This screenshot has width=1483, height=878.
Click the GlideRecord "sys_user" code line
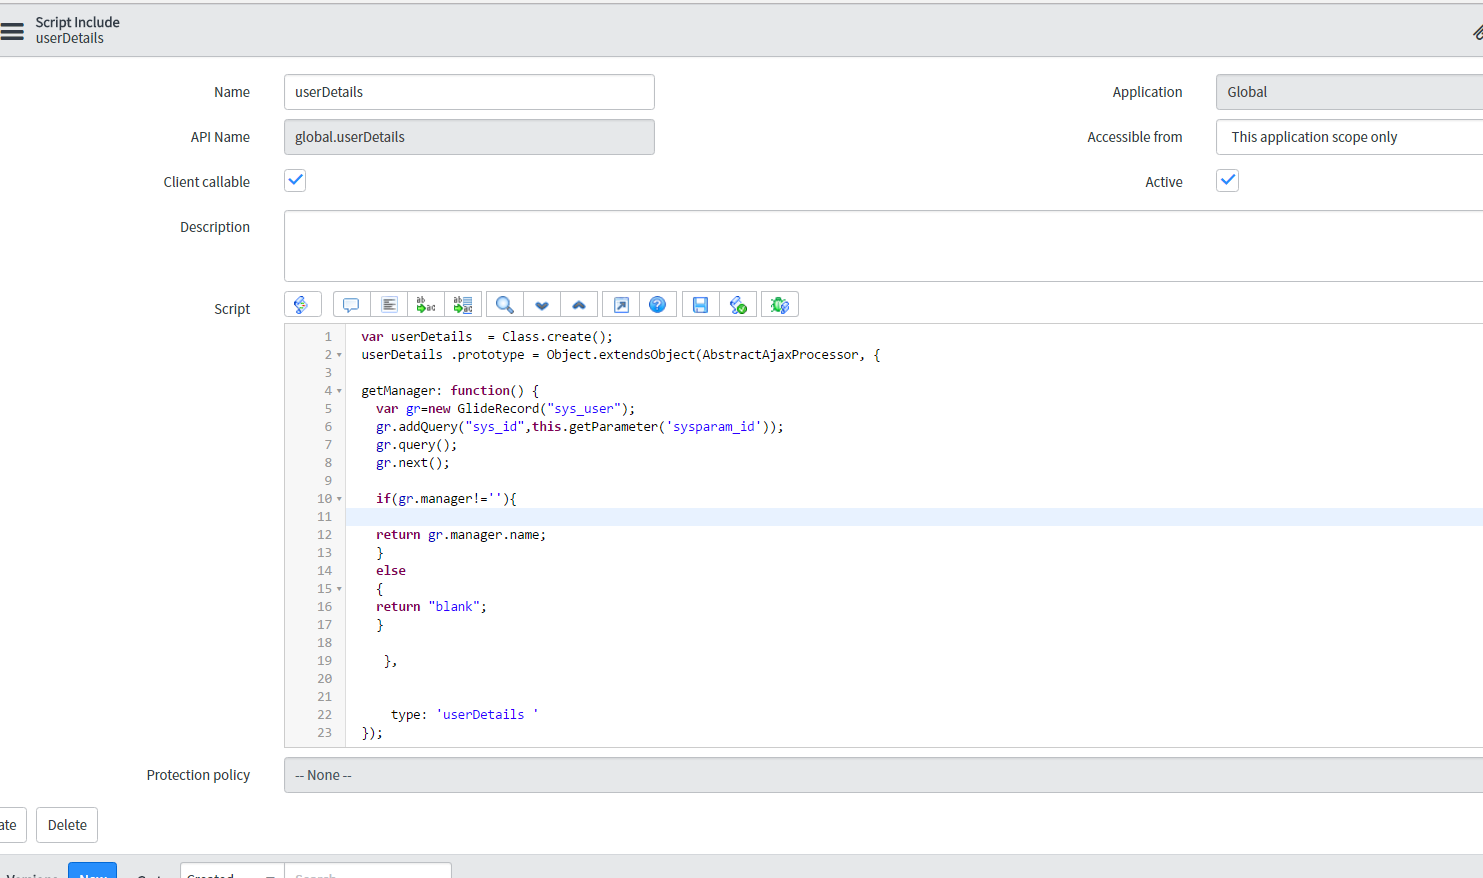[x=505, y=409]
